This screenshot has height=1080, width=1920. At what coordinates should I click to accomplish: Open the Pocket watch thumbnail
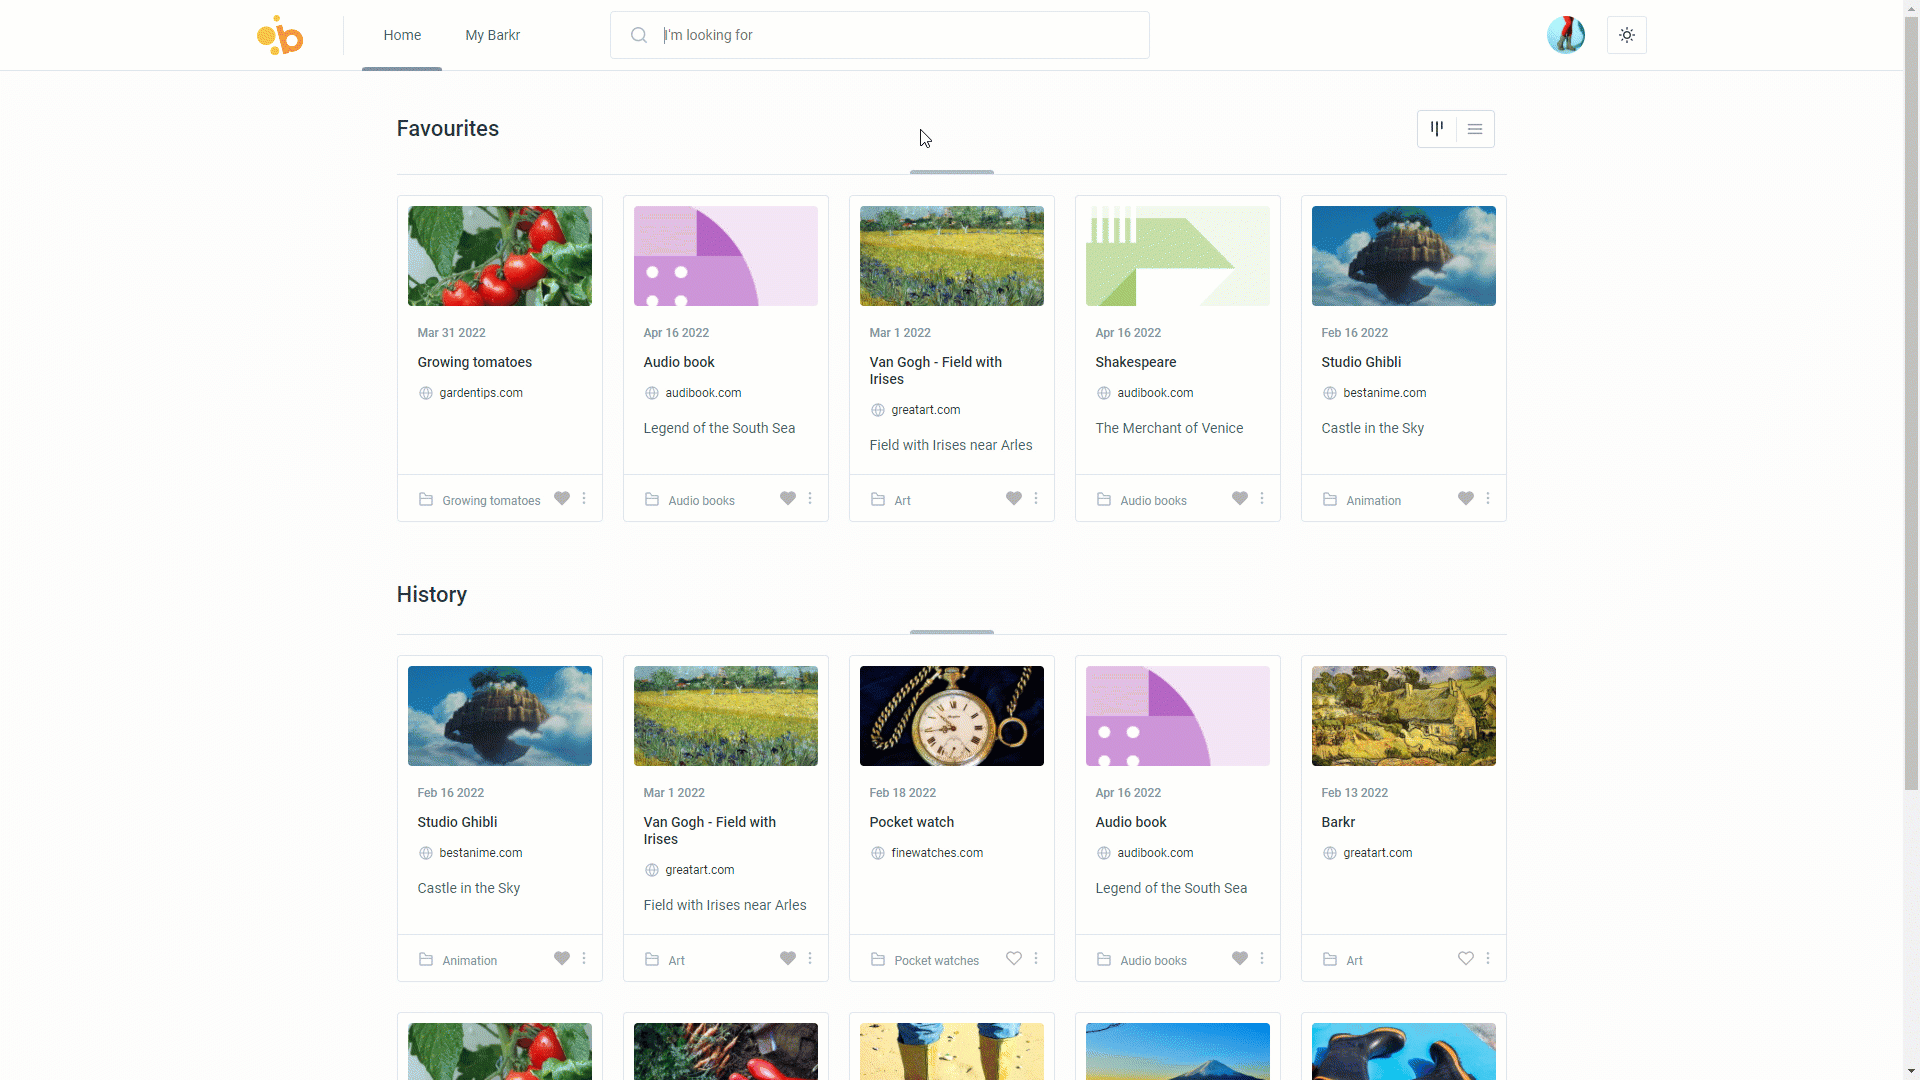point(952,716)
